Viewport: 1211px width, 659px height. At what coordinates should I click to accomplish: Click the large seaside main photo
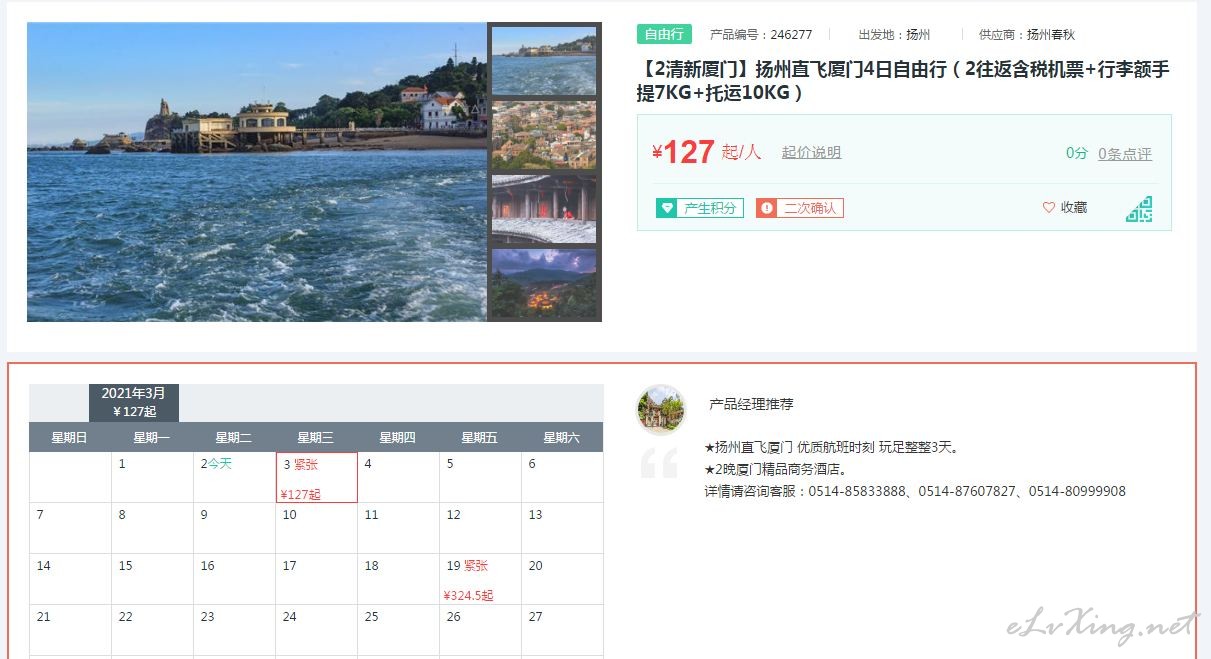coord(257,172)
